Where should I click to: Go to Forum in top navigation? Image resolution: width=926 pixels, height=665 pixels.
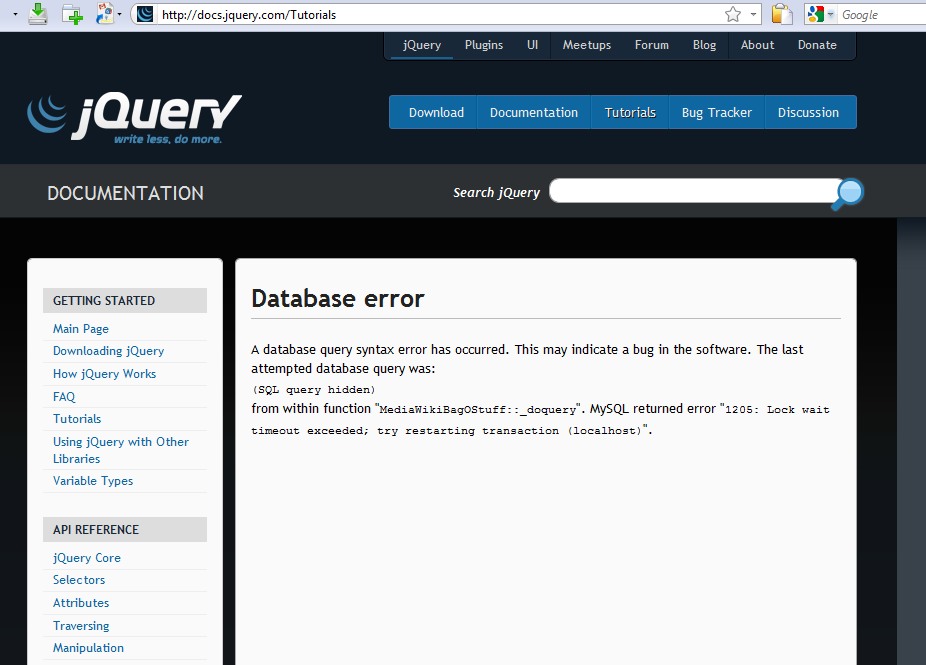[652, 45]
